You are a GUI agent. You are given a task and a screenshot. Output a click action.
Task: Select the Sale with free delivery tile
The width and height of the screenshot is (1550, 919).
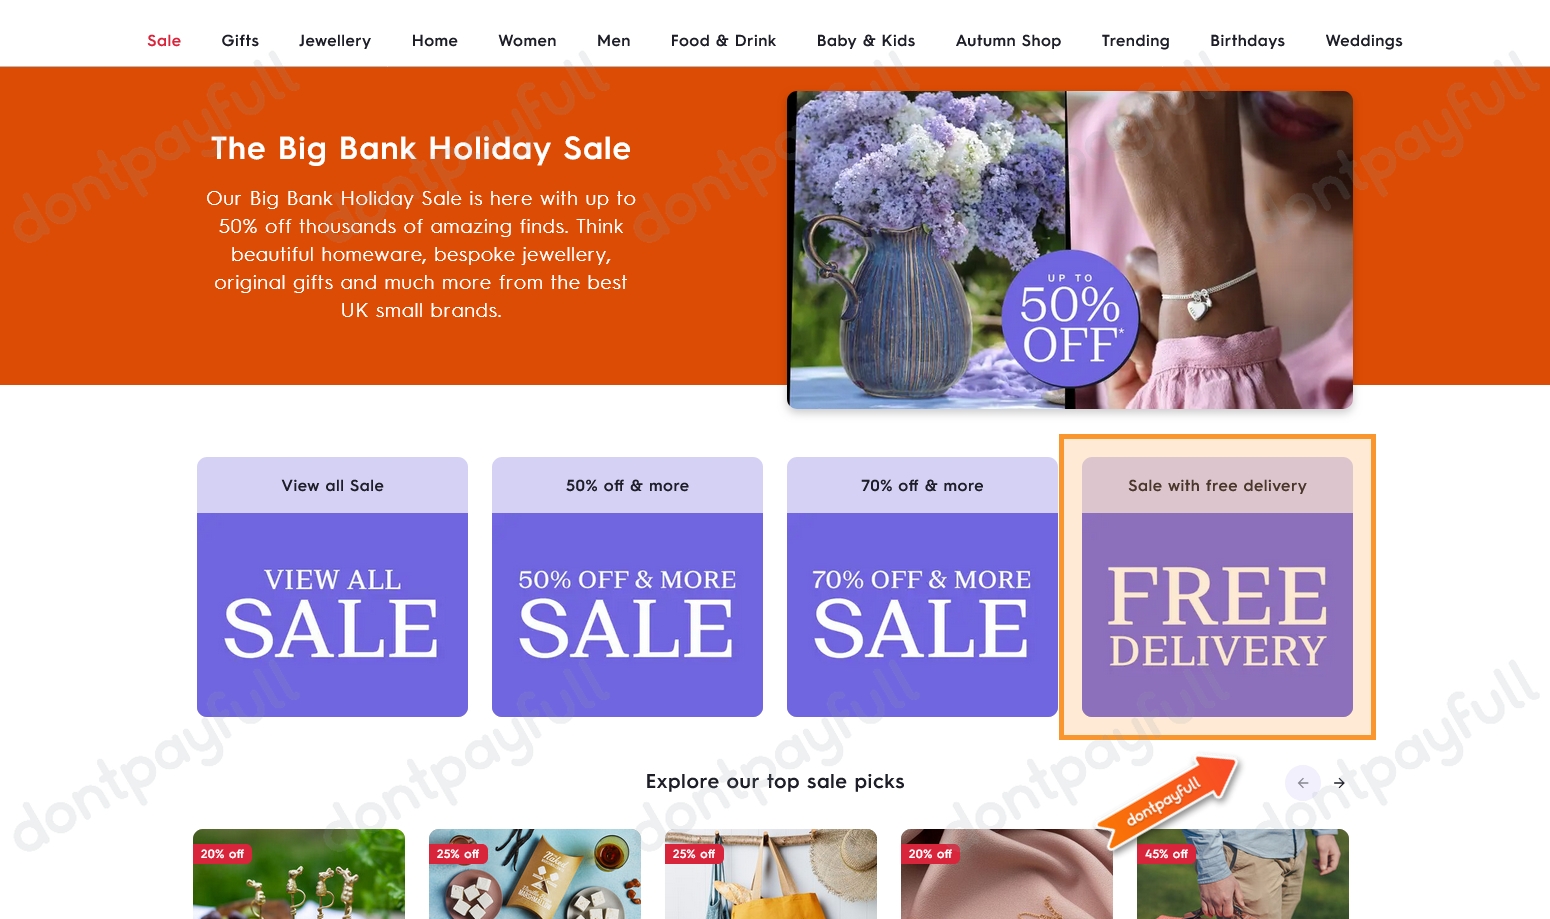pyautogui.click(x=1217, y=587)
